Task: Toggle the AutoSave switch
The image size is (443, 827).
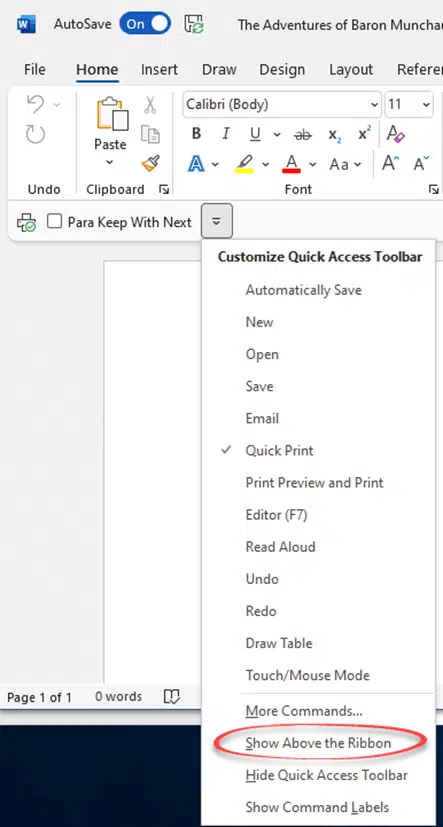Action: (x=145, y=24)
